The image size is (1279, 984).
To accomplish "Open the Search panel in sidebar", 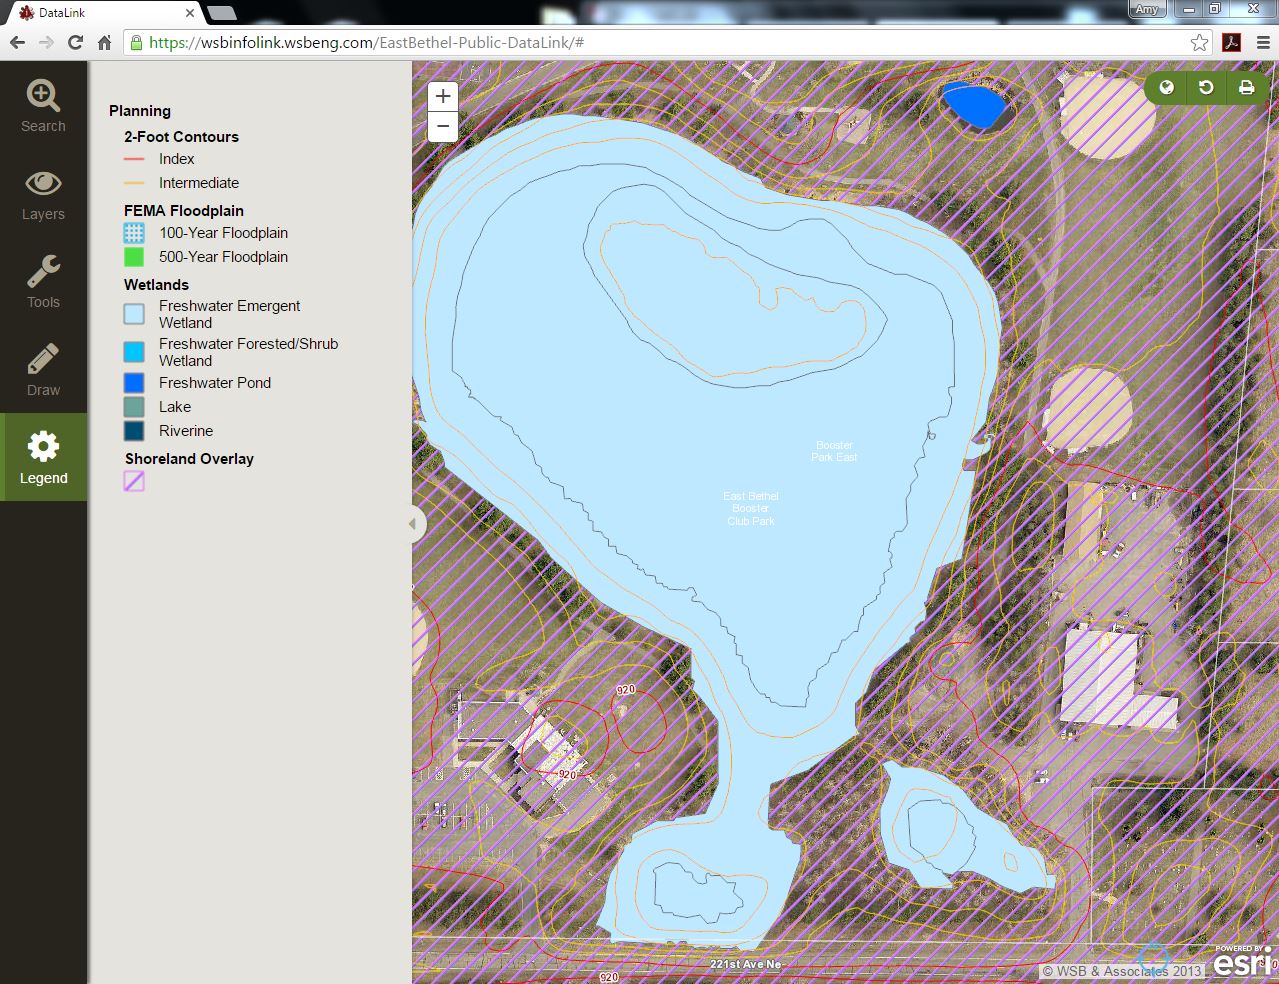I will pyautogui.click(x=43, y=105).
